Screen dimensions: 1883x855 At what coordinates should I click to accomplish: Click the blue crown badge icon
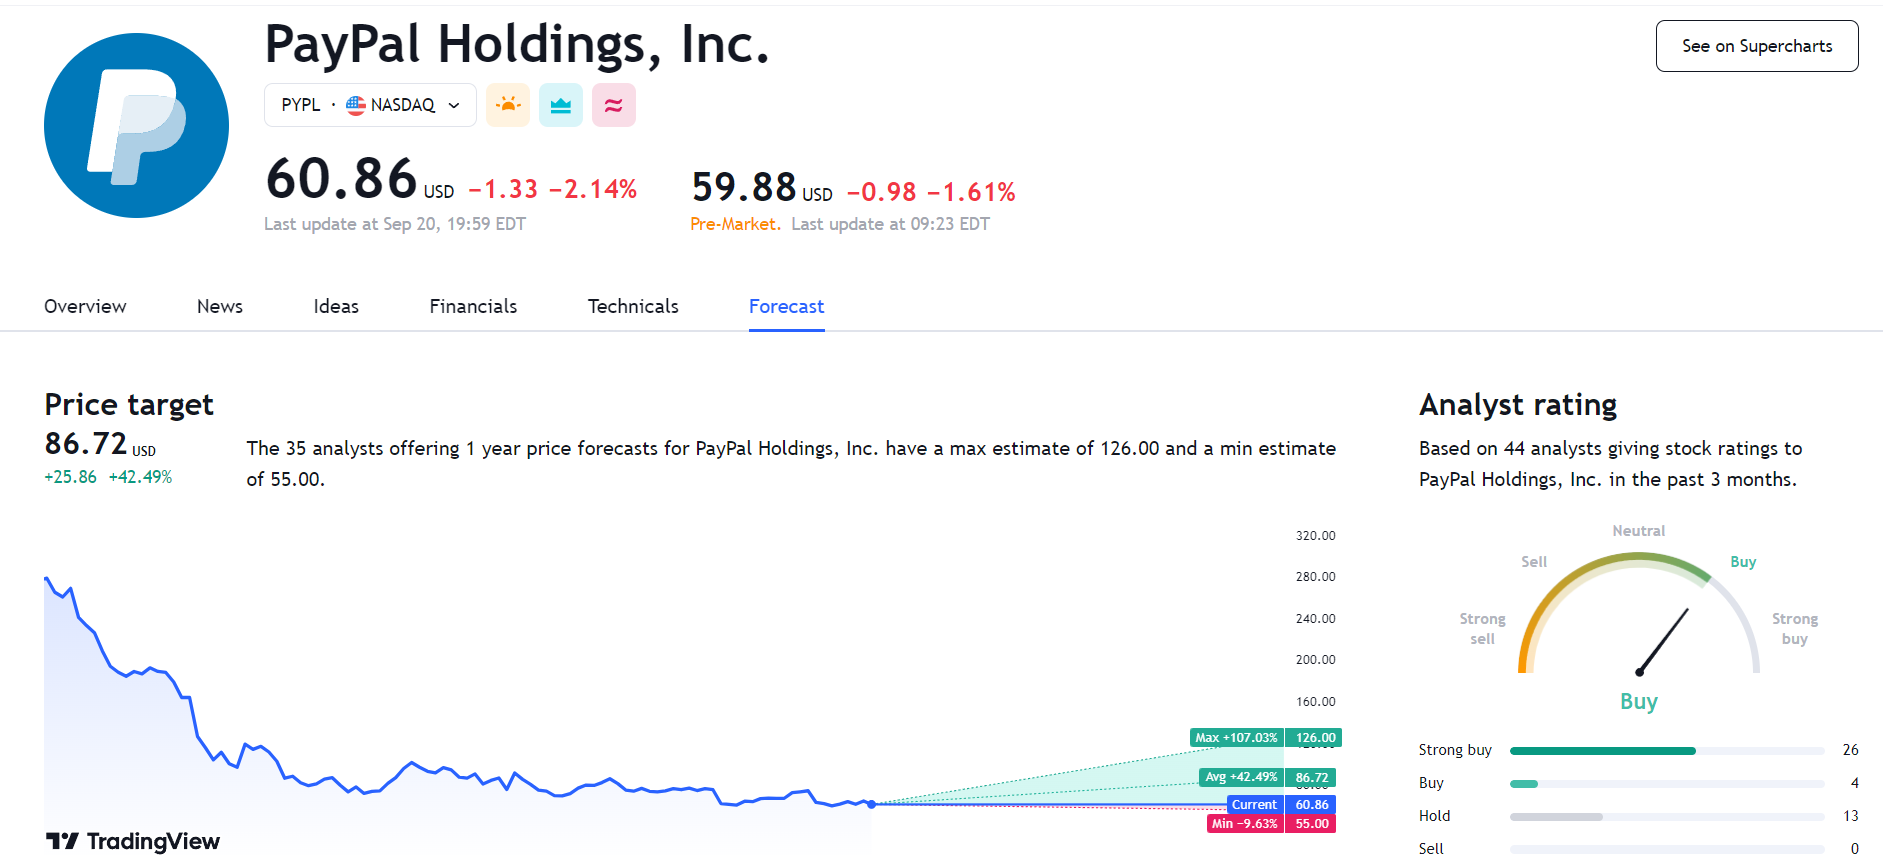561,105
